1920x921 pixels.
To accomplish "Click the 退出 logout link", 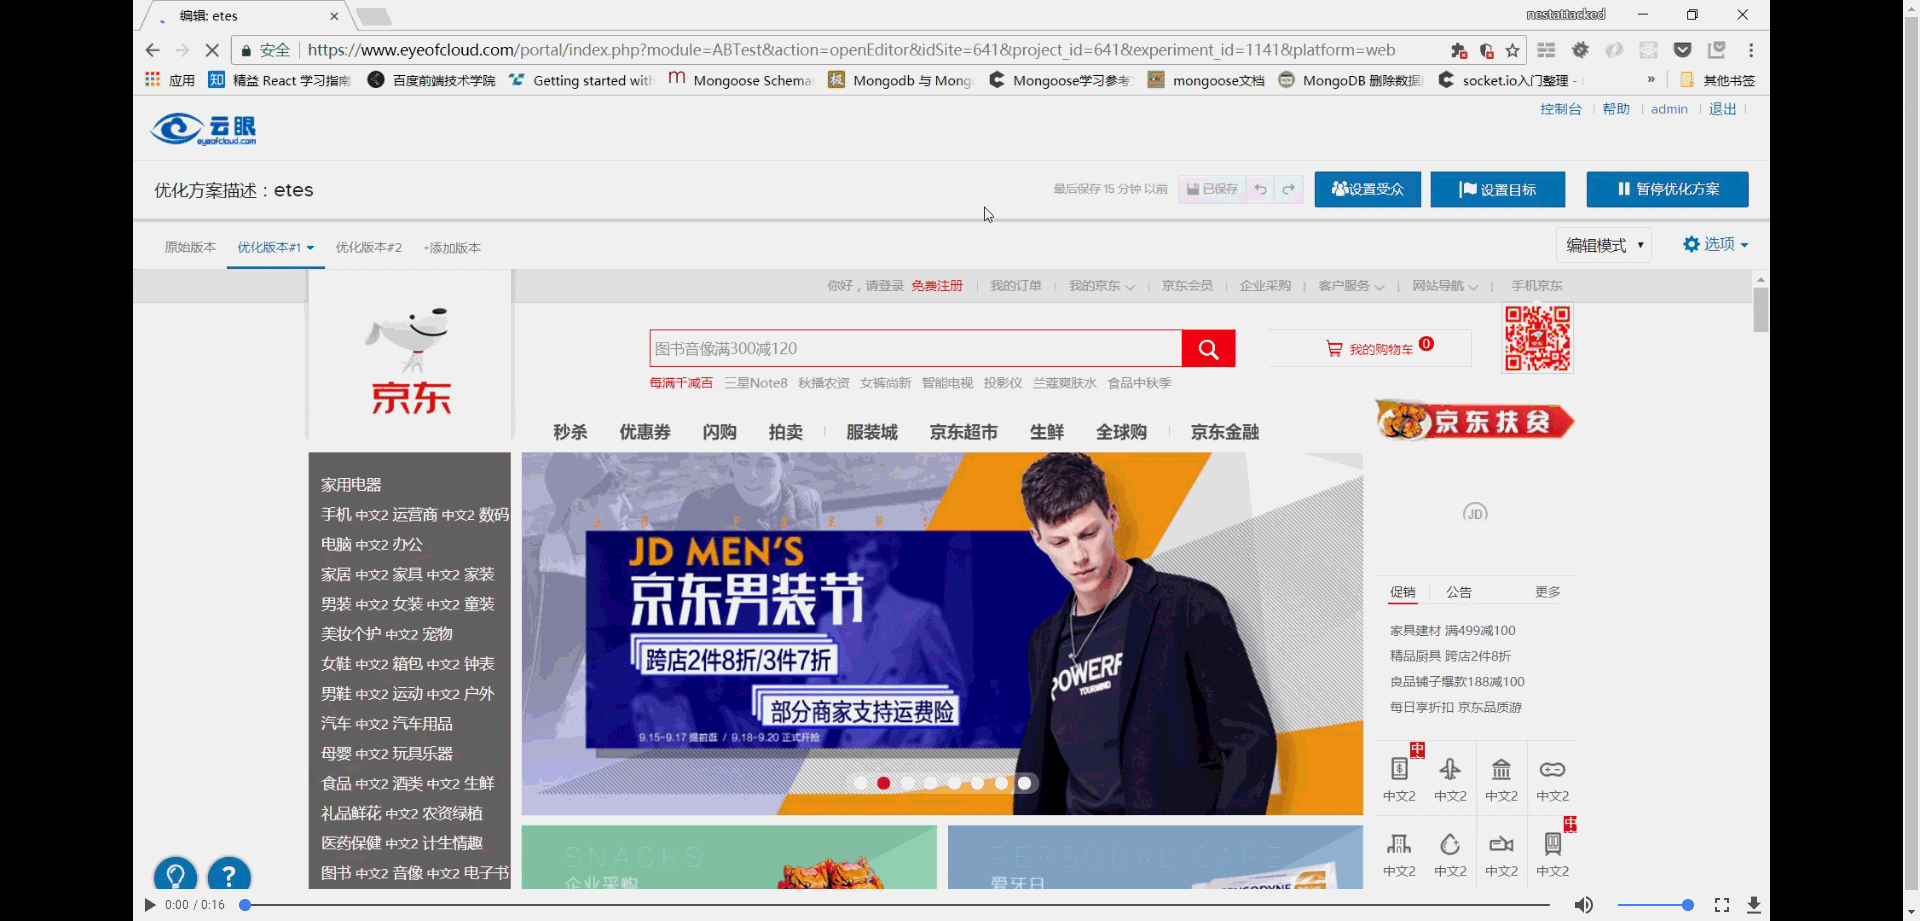I will 1722,109.
